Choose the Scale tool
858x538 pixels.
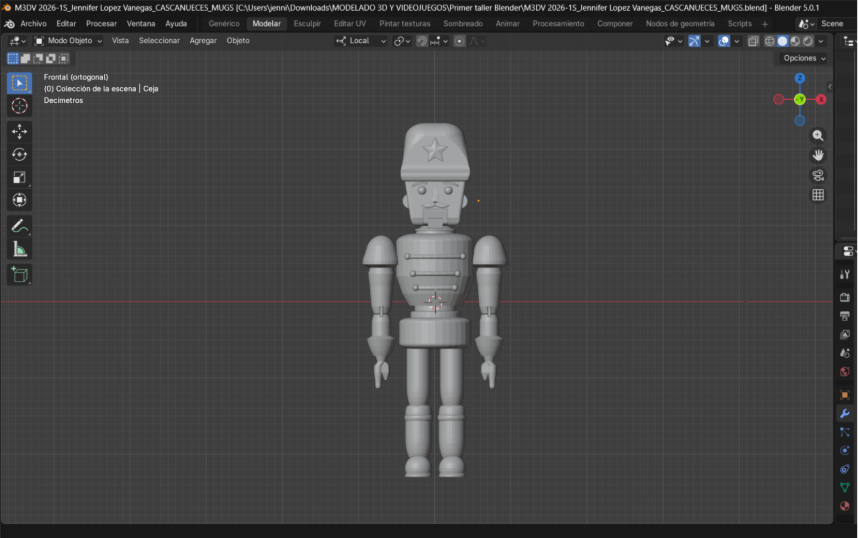click(19, 177)
